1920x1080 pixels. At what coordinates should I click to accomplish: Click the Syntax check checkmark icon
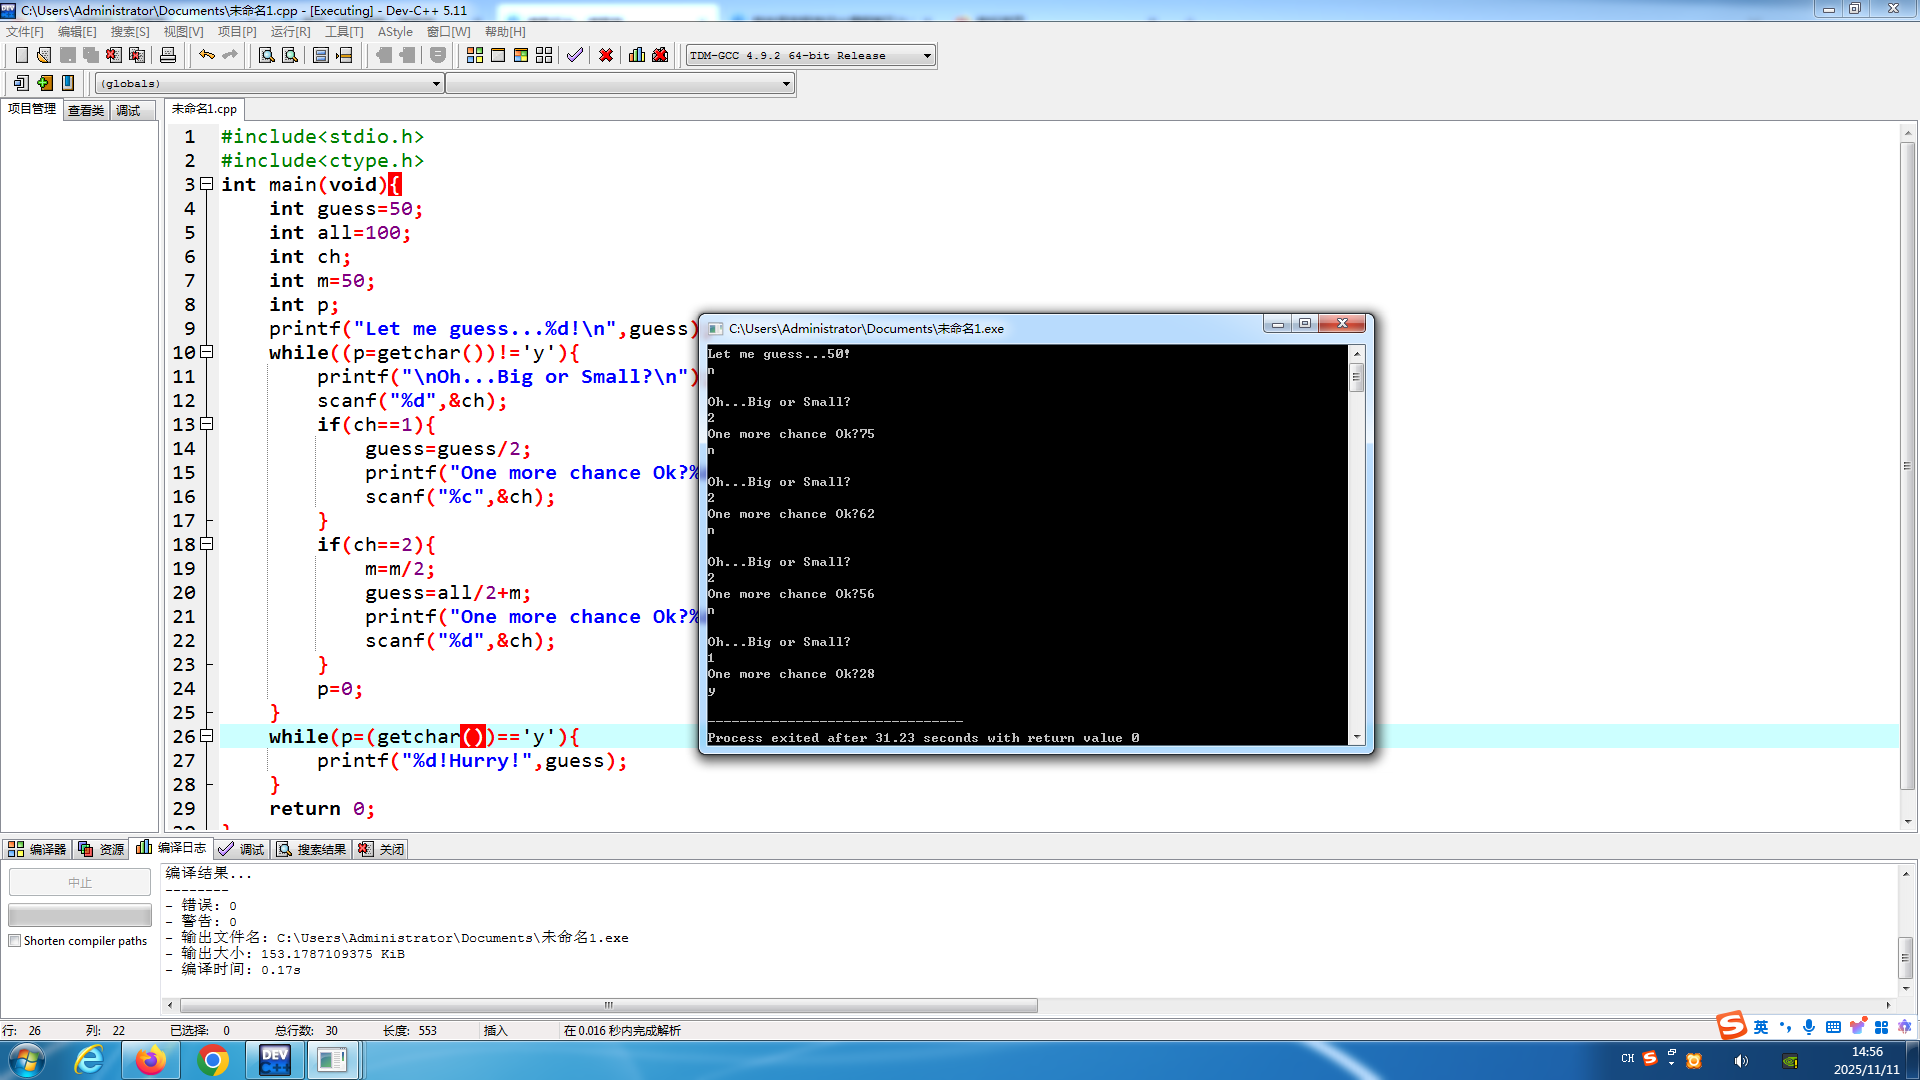tap(574, 55)
